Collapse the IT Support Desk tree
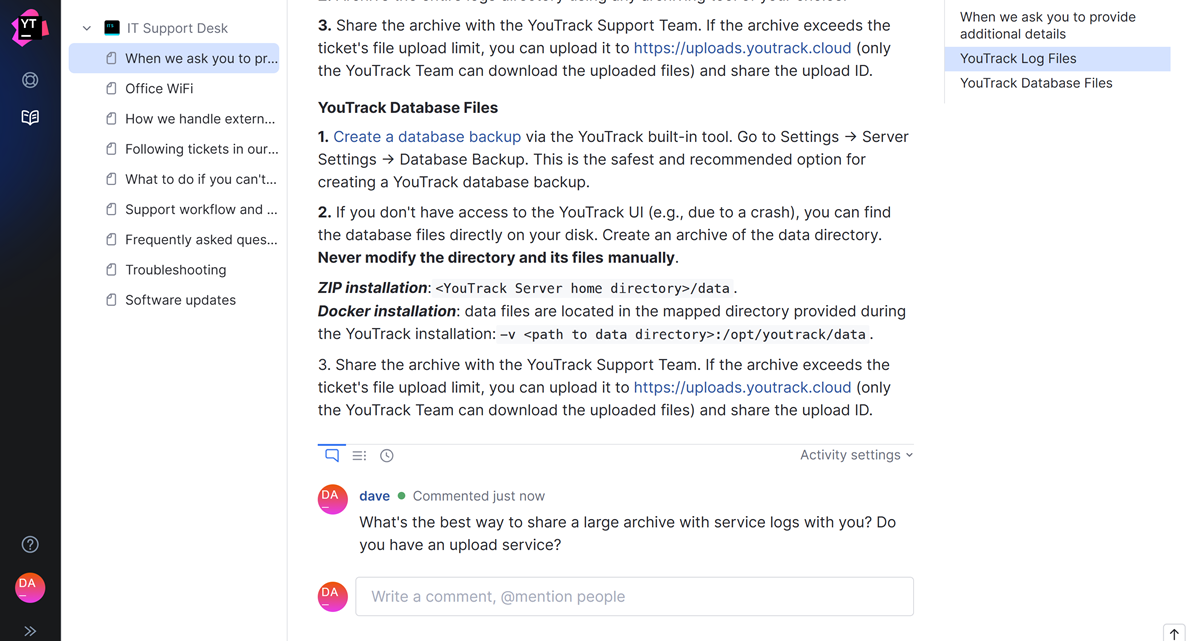Image resolution: width=1200 pixels, height=641 pixels. [87, 28]
